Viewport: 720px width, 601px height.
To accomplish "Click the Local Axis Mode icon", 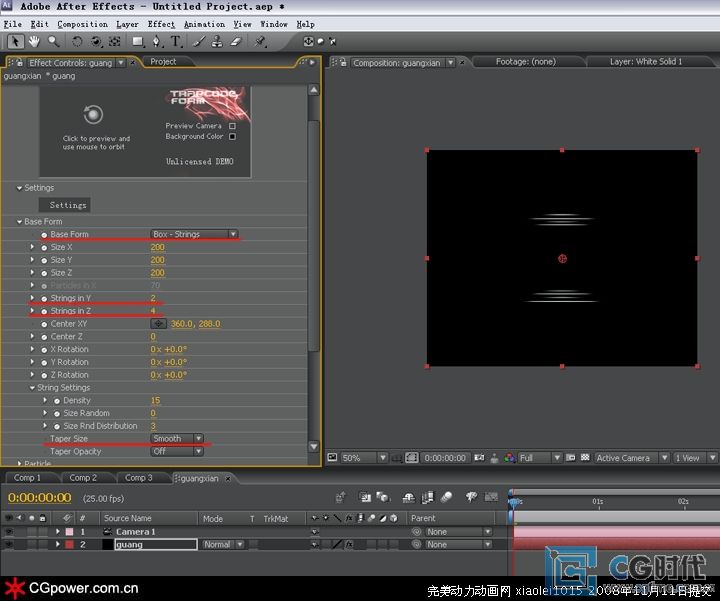I will click(x=308, y=42).
